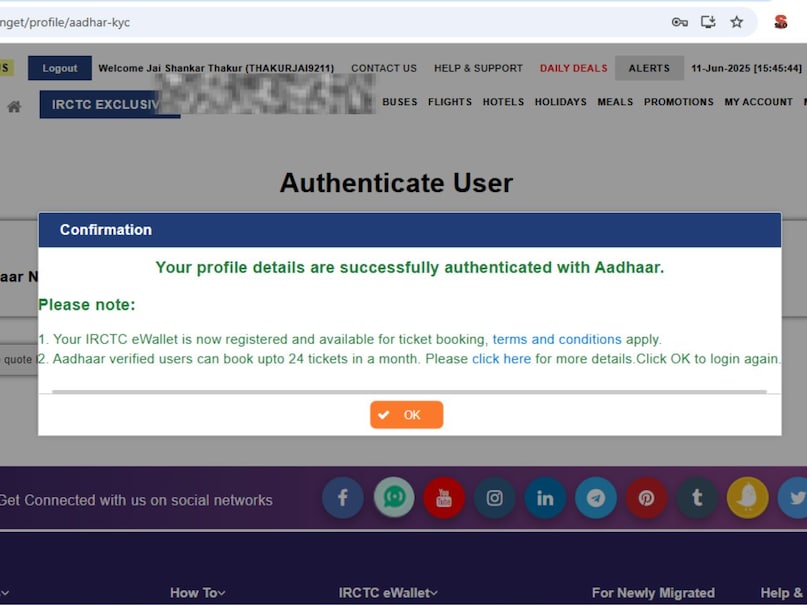
Task: Open MY ACCOUNT menu
Action: [x=758, y=102]
